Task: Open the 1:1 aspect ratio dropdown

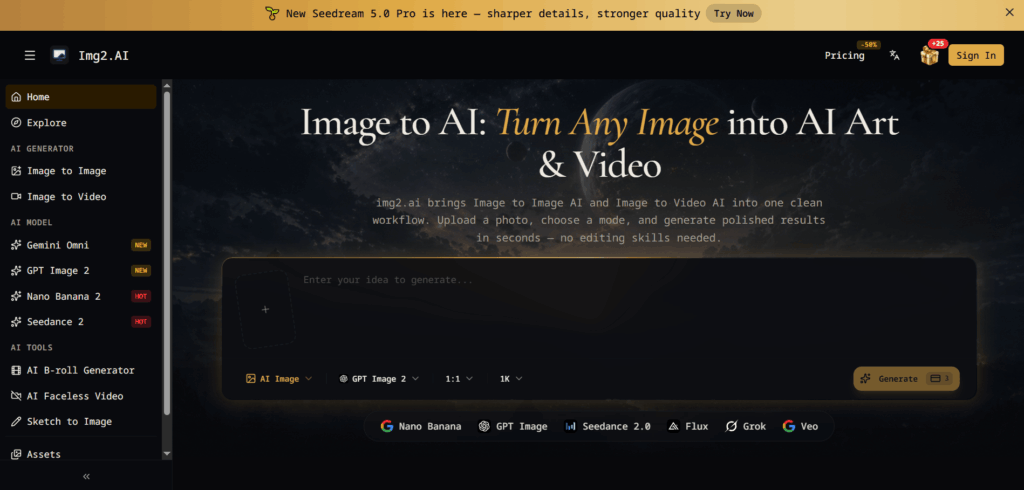Action: click(459, 378)
